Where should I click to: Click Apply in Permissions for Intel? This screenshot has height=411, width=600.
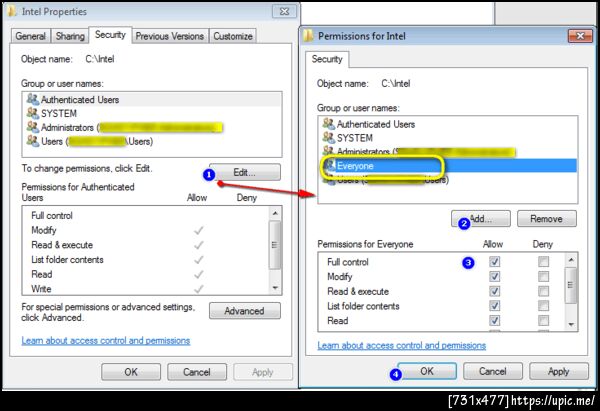pyautogui.click(x=559, y=371)
